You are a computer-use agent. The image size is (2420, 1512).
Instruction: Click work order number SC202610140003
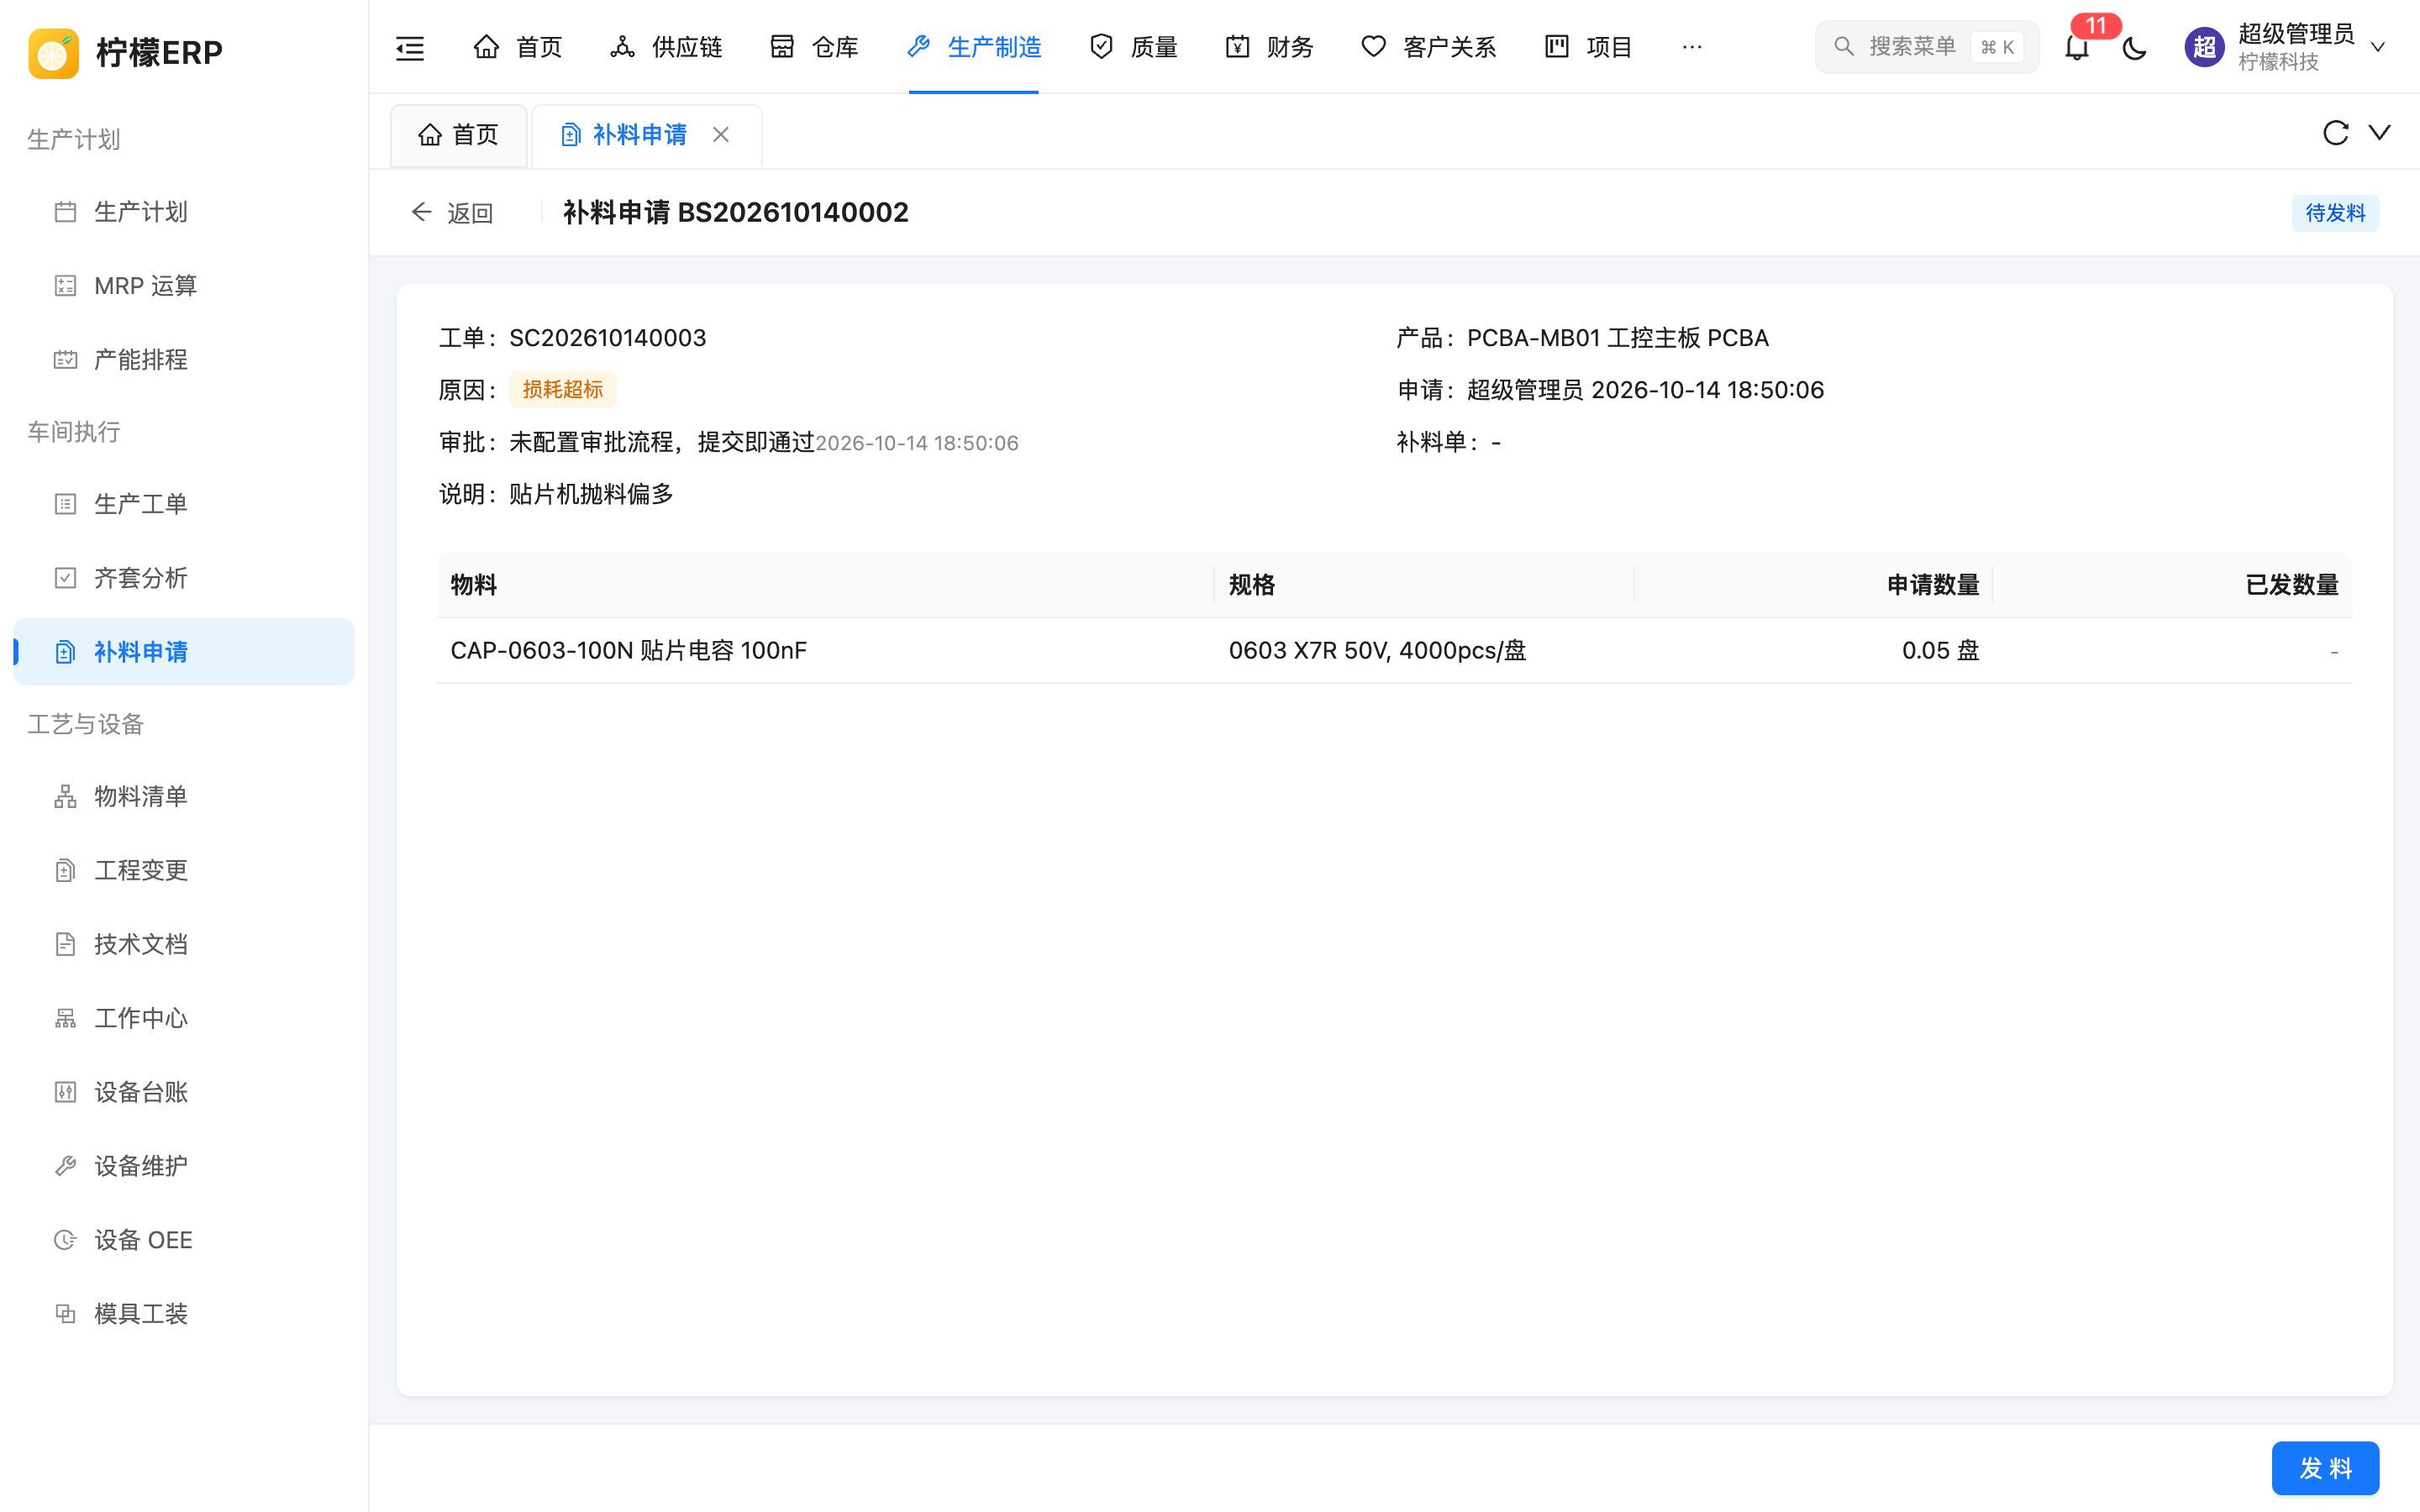pyautogui.click(x=608, y=338)
